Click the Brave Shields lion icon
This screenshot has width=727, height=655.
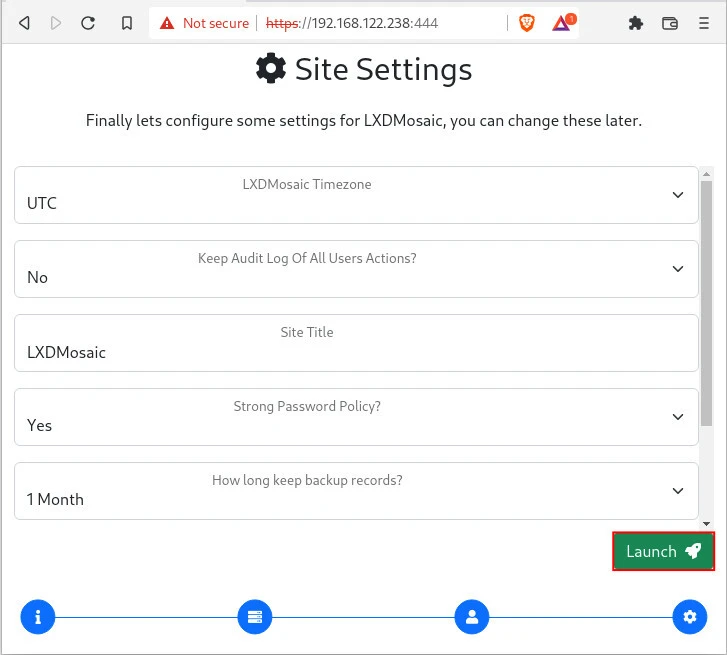(x=527, y=23)
